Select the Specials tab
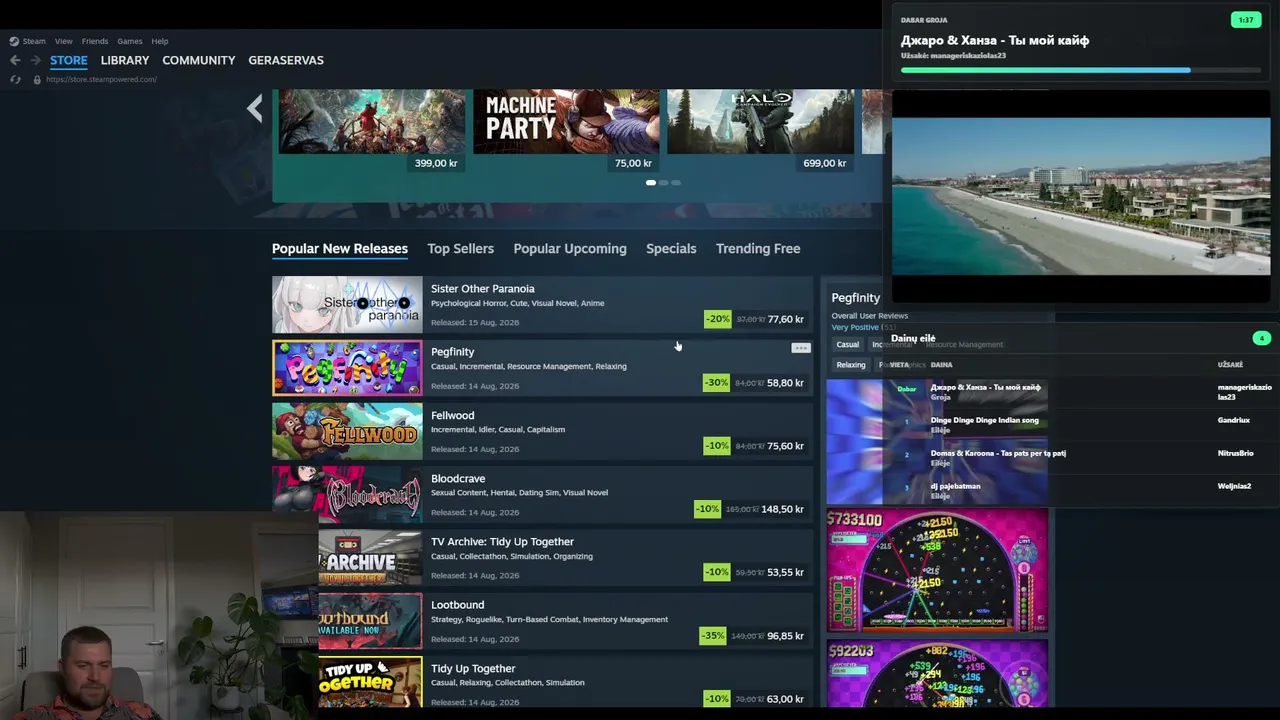1280x720 pixels. (671, 249)
